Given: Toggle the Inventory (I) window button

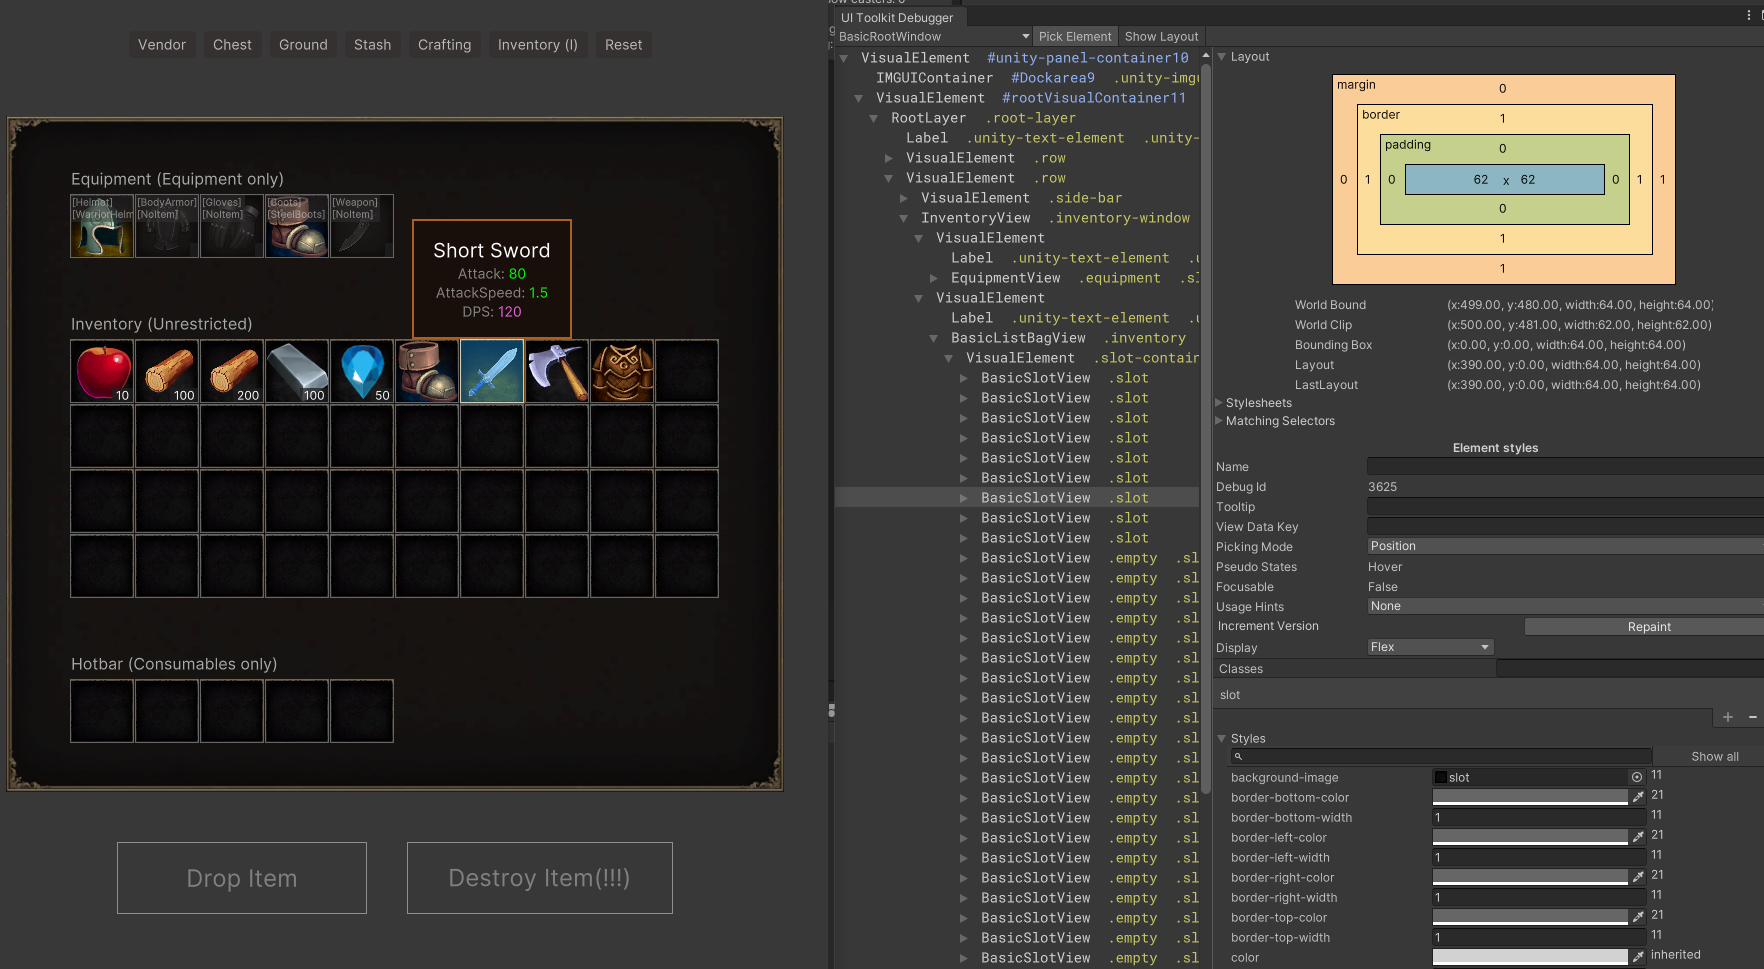Looking at the screenshot, I should click(537, 45).
